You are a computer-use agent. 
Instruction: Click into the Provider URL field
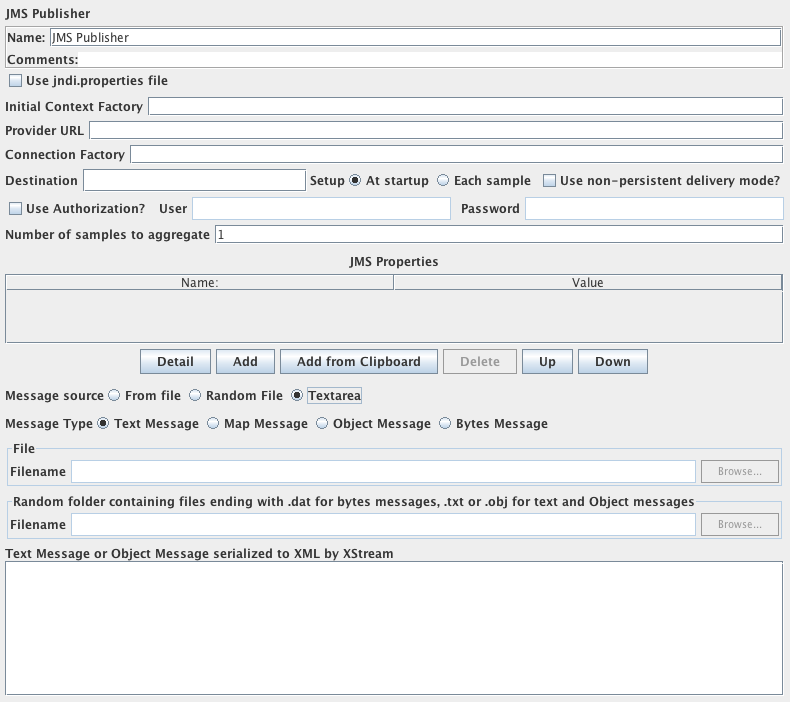click(x=435, y=131)
